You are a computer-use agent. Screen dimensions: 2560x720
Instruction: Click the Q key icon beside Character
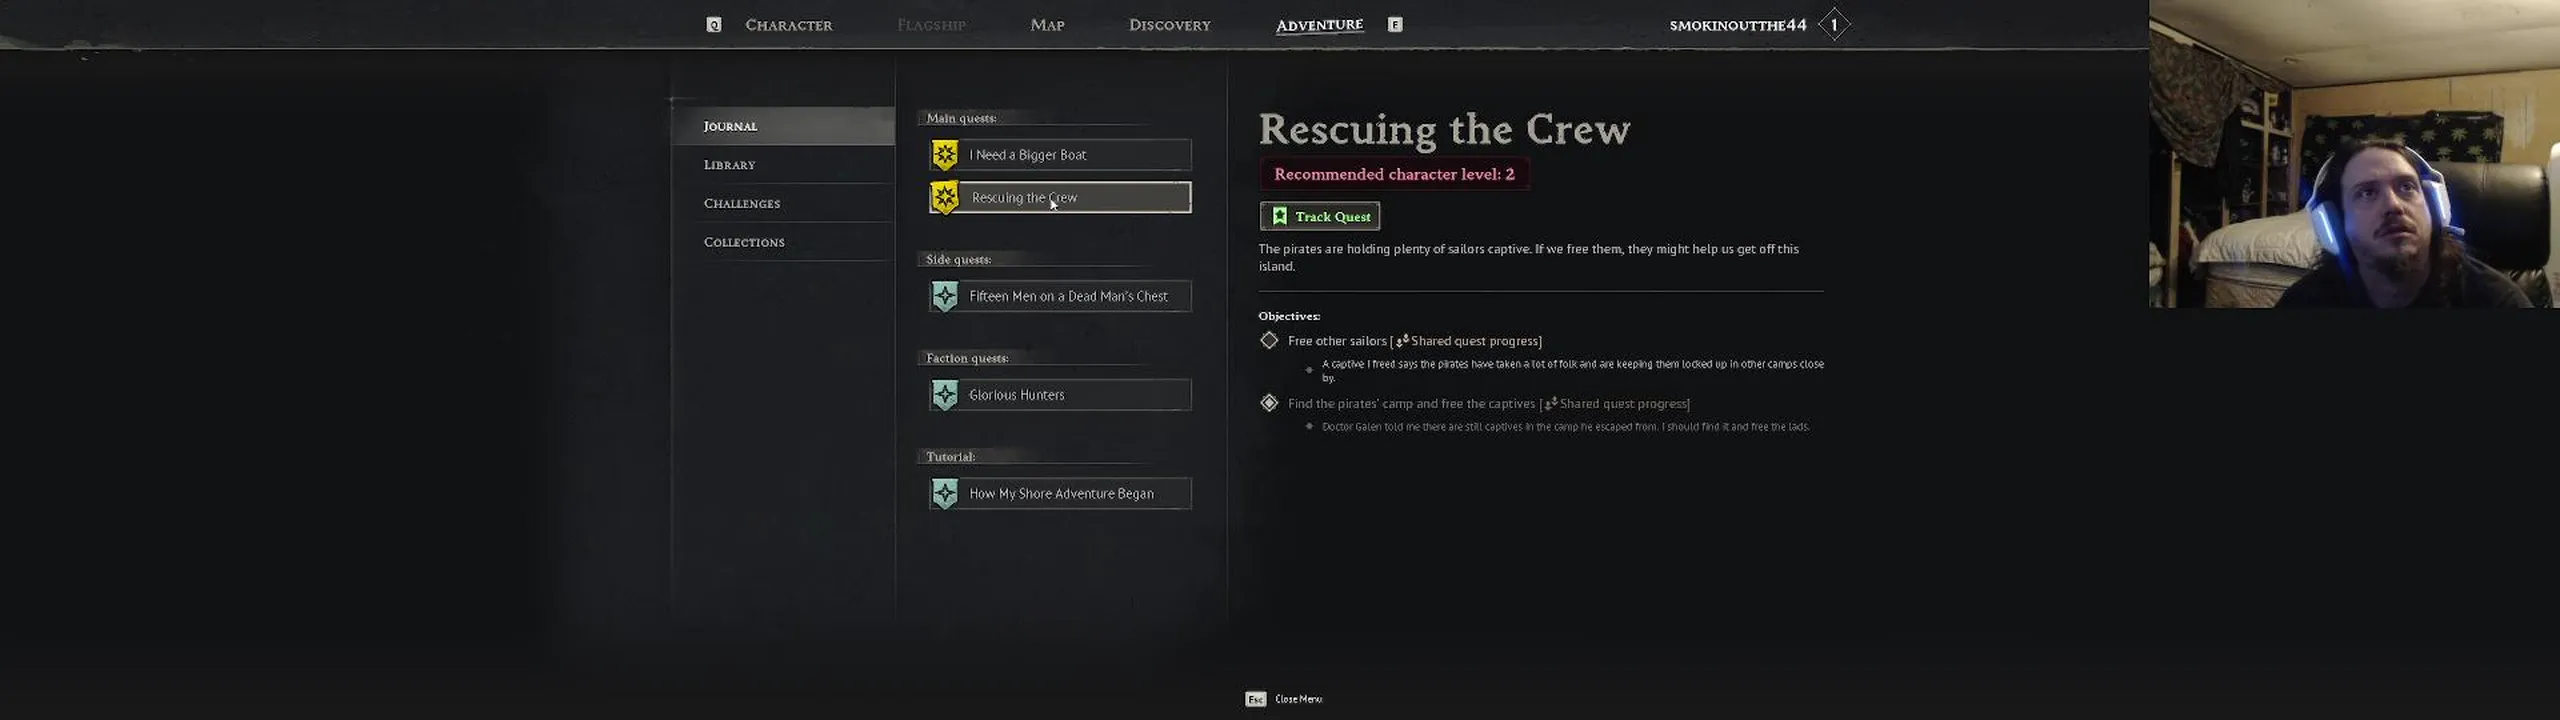point(713,25)
